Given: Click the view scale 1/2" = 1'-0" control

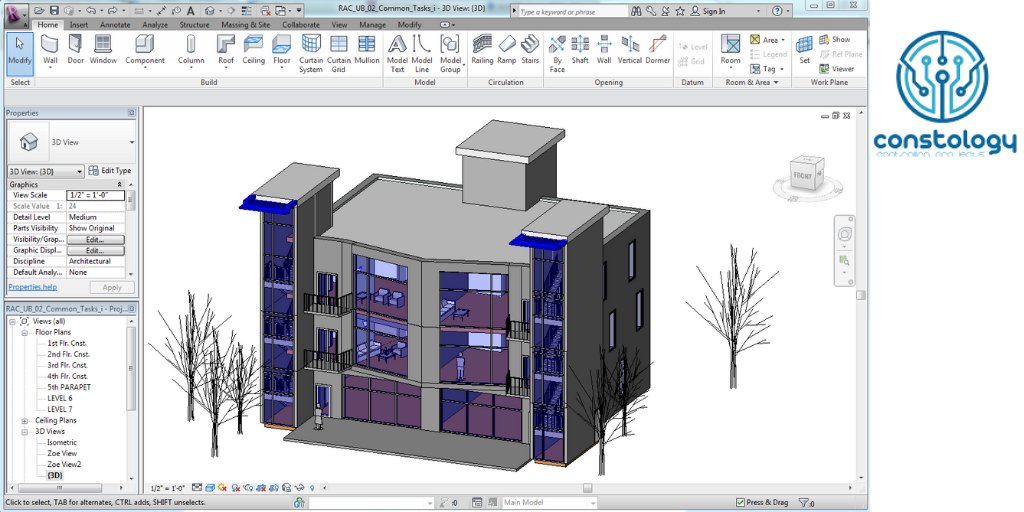Looking at the screenshot, I should 168,488.
